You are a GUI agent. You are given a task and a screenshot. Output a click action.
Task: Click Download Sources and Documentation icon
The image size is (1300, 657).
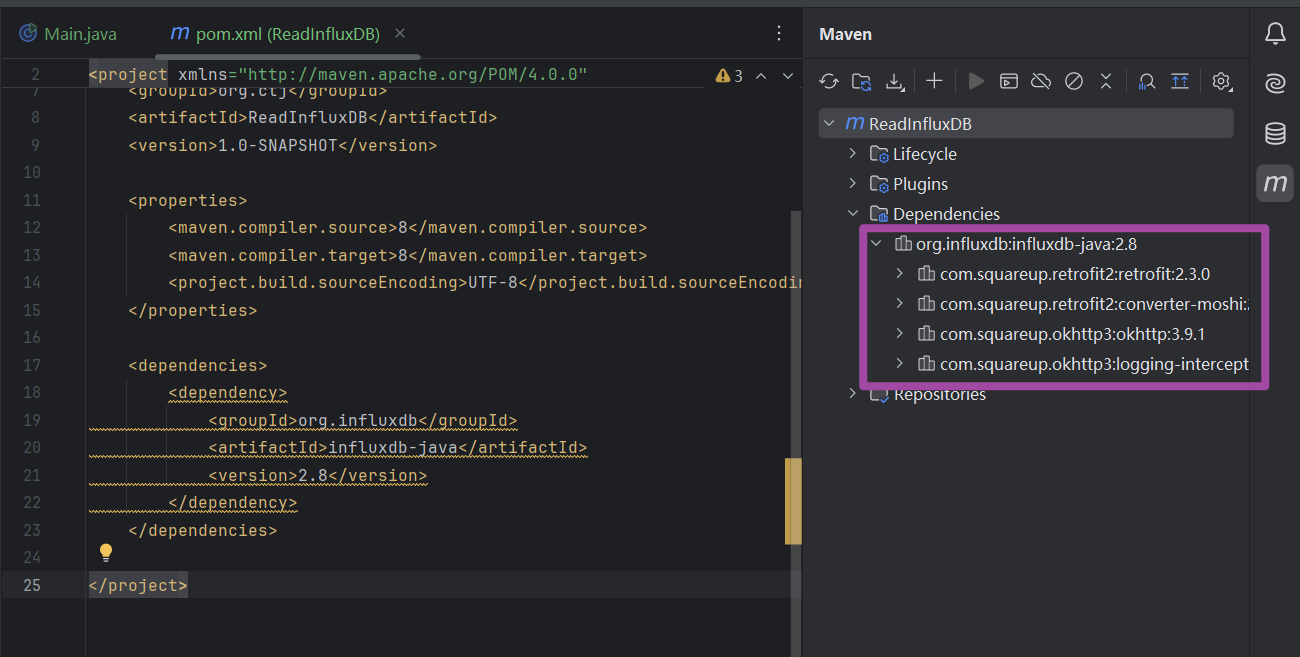coord(894,81)
